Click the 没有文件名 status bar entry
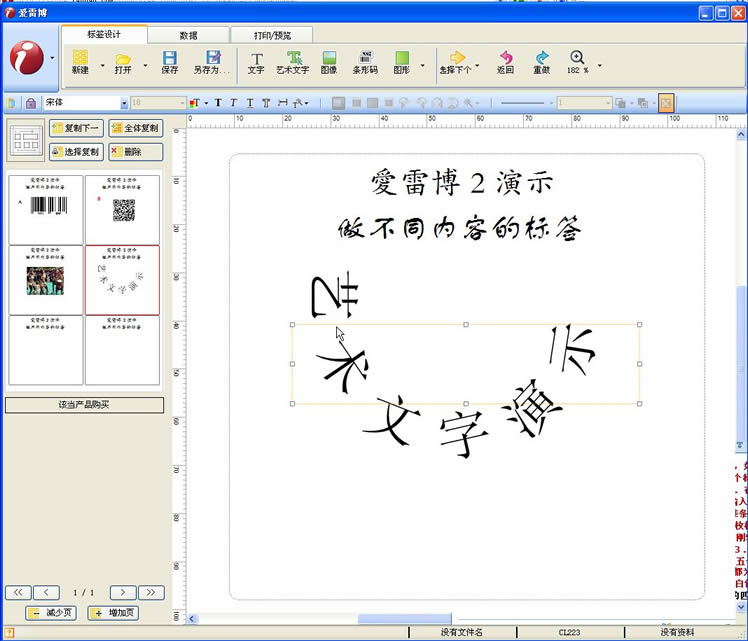The image size is (748, 641). (462, 633)
